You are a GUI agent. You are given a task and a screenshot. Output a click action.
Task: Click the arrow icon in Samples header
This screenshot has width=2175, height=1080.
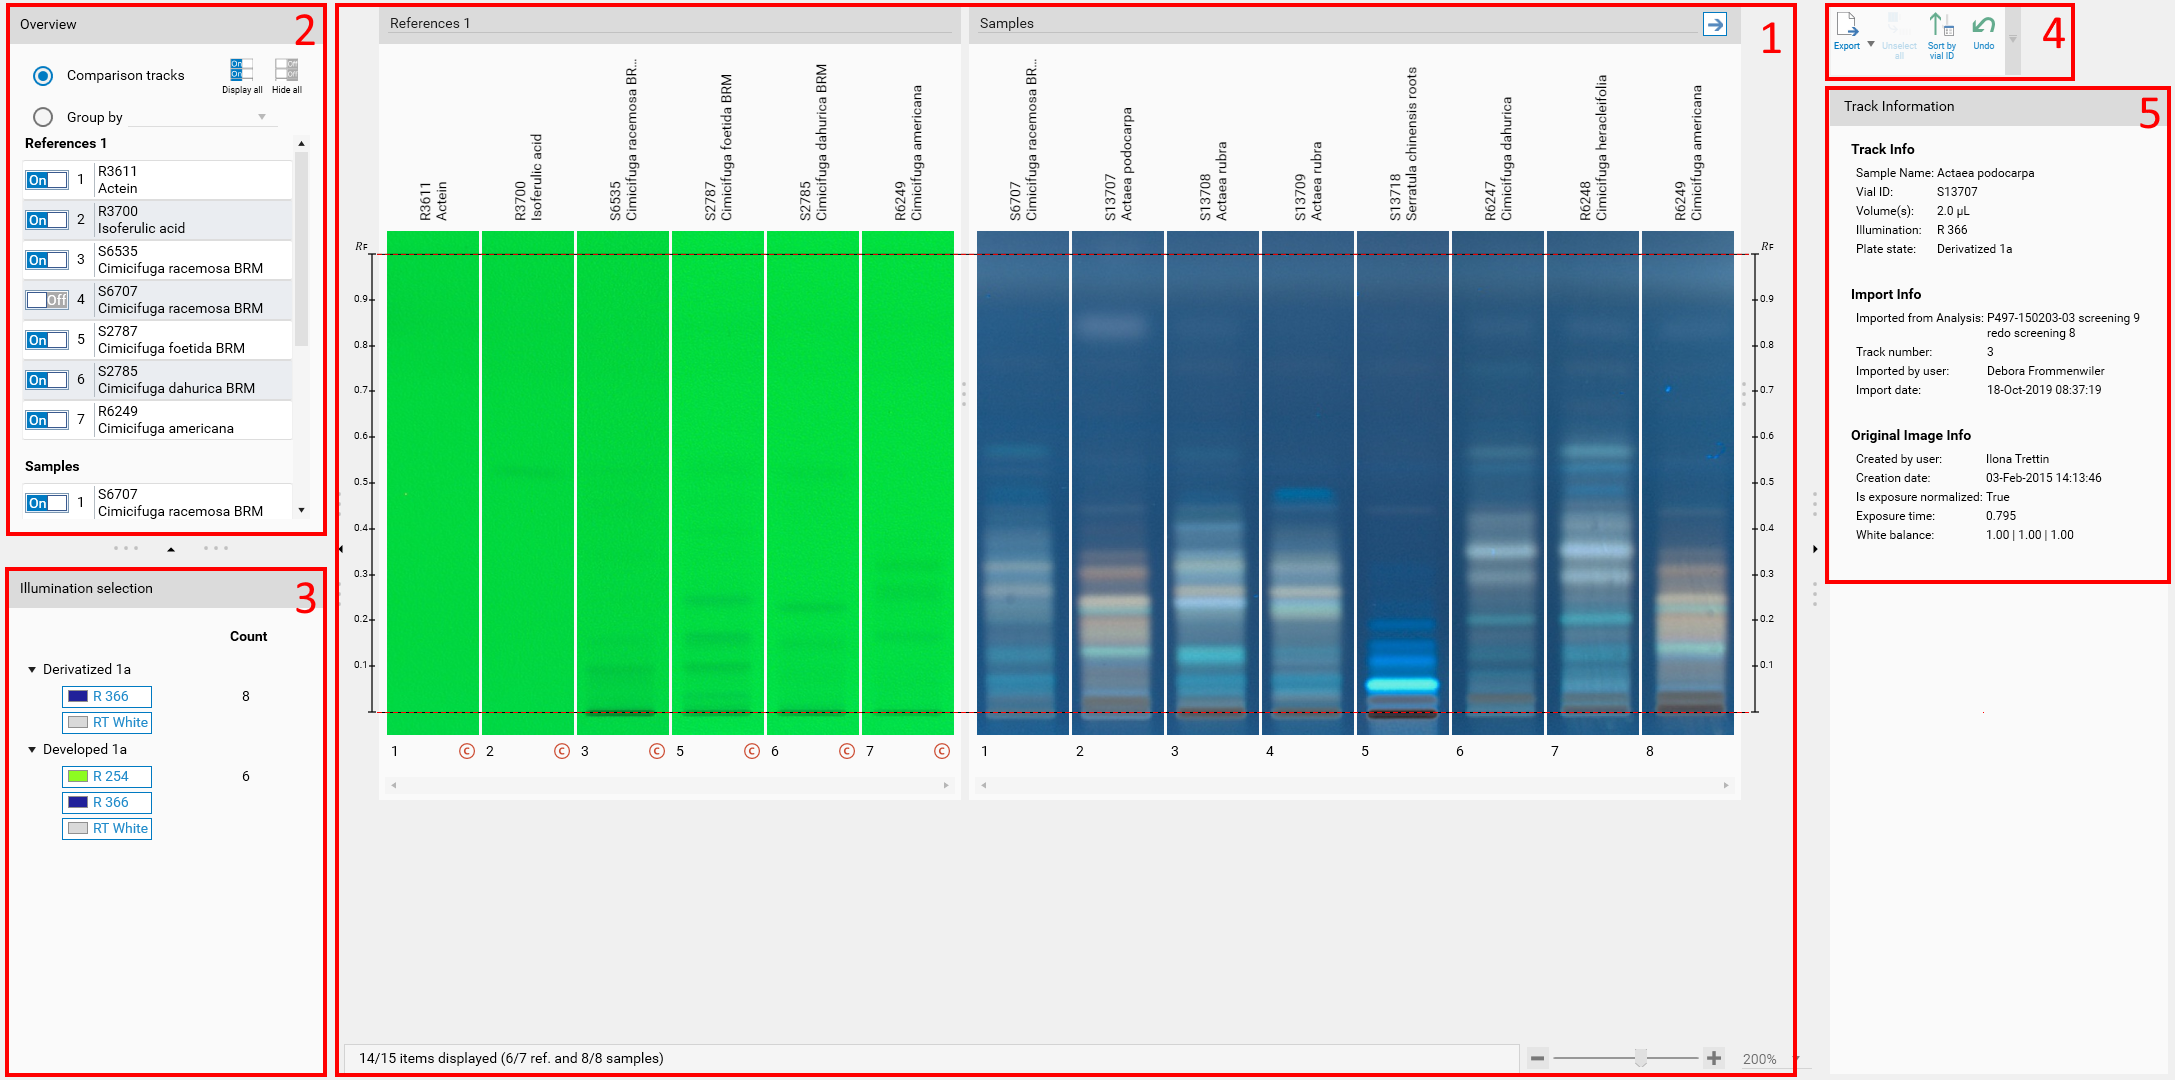1715,24
